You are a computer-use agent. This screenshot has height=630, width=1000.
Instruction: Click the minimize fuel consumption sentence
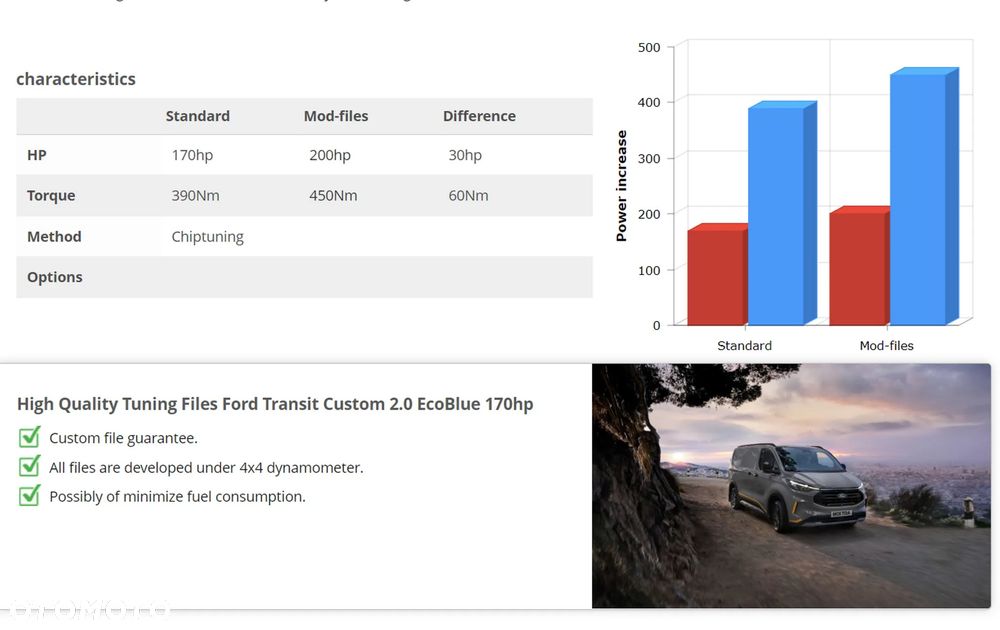[177, 497]
